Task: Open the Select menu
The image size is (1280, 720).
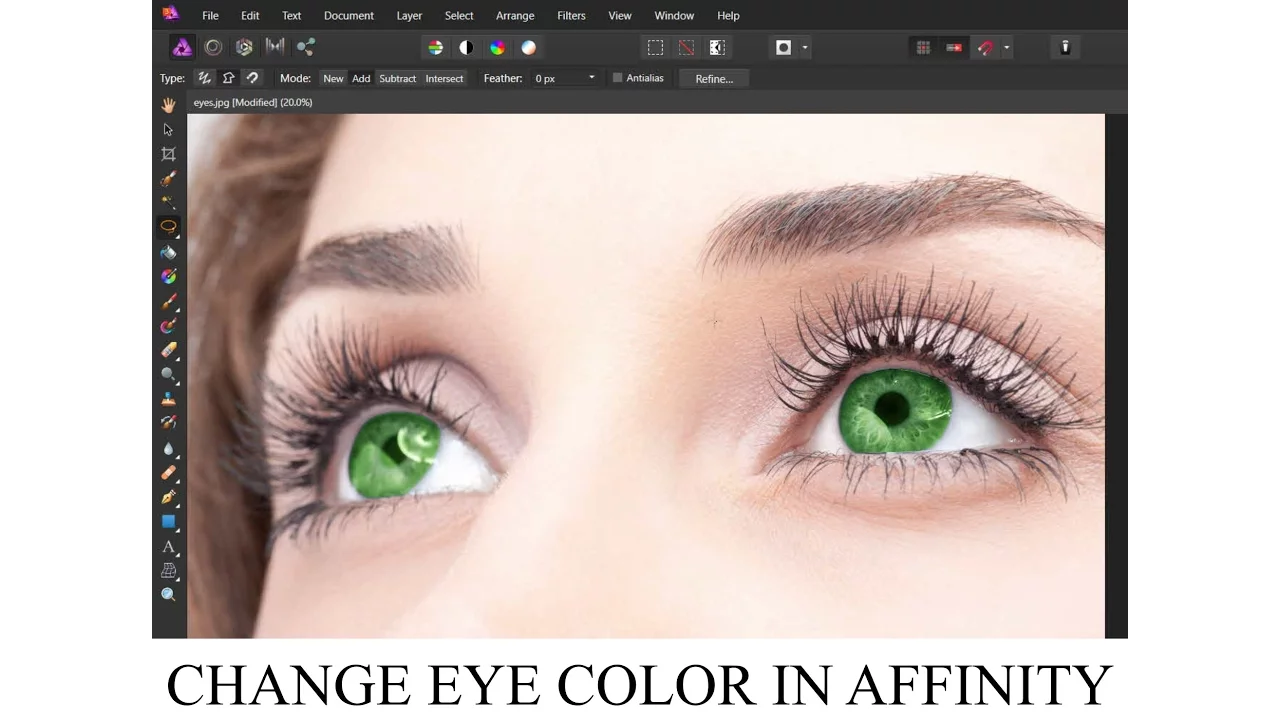Action: coord(459,15)
